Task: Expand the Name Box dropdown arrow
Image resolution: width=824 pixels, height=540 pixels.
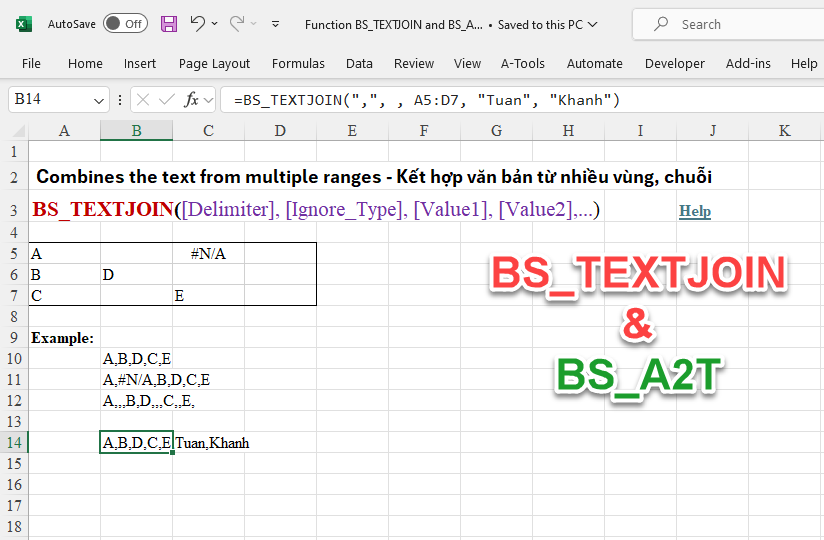Action: pos(99,100)
